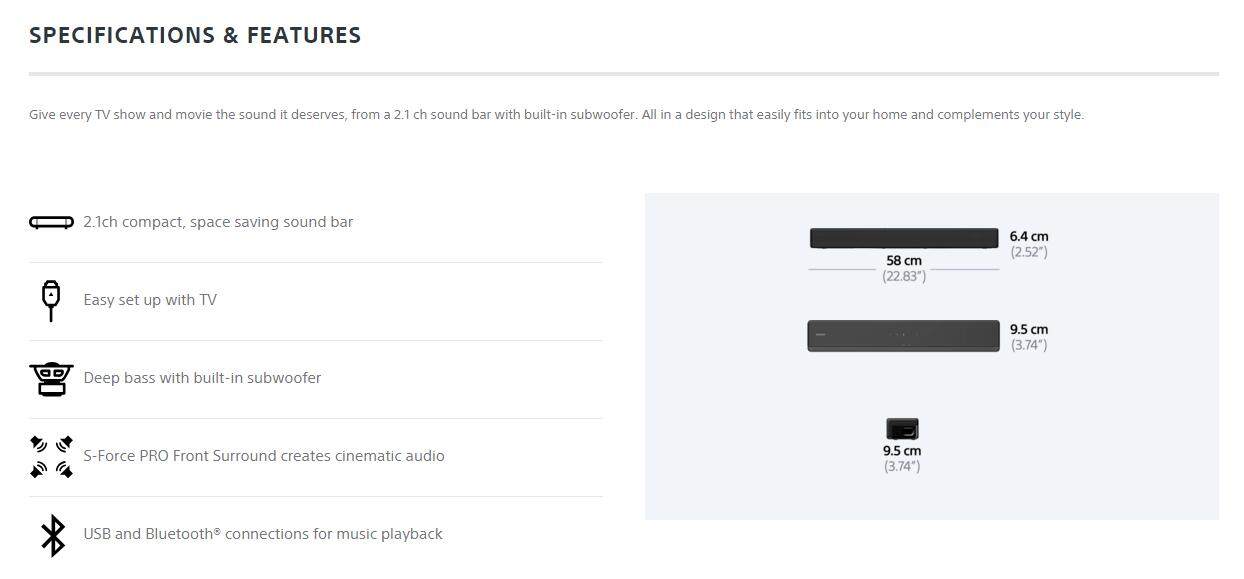Click USB and Bluetooth connections text
Image resolution: width=1244 pixels, height=579 pixels.
[263, 534]
